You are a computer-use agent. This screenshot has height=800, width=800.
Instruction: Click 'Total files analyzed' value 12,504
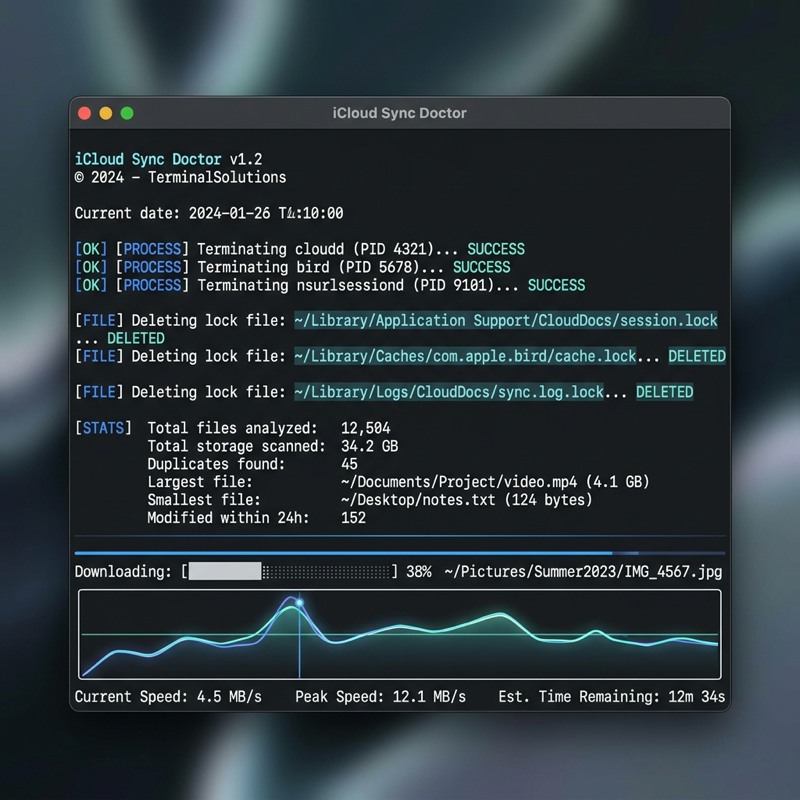click(366, 428)
